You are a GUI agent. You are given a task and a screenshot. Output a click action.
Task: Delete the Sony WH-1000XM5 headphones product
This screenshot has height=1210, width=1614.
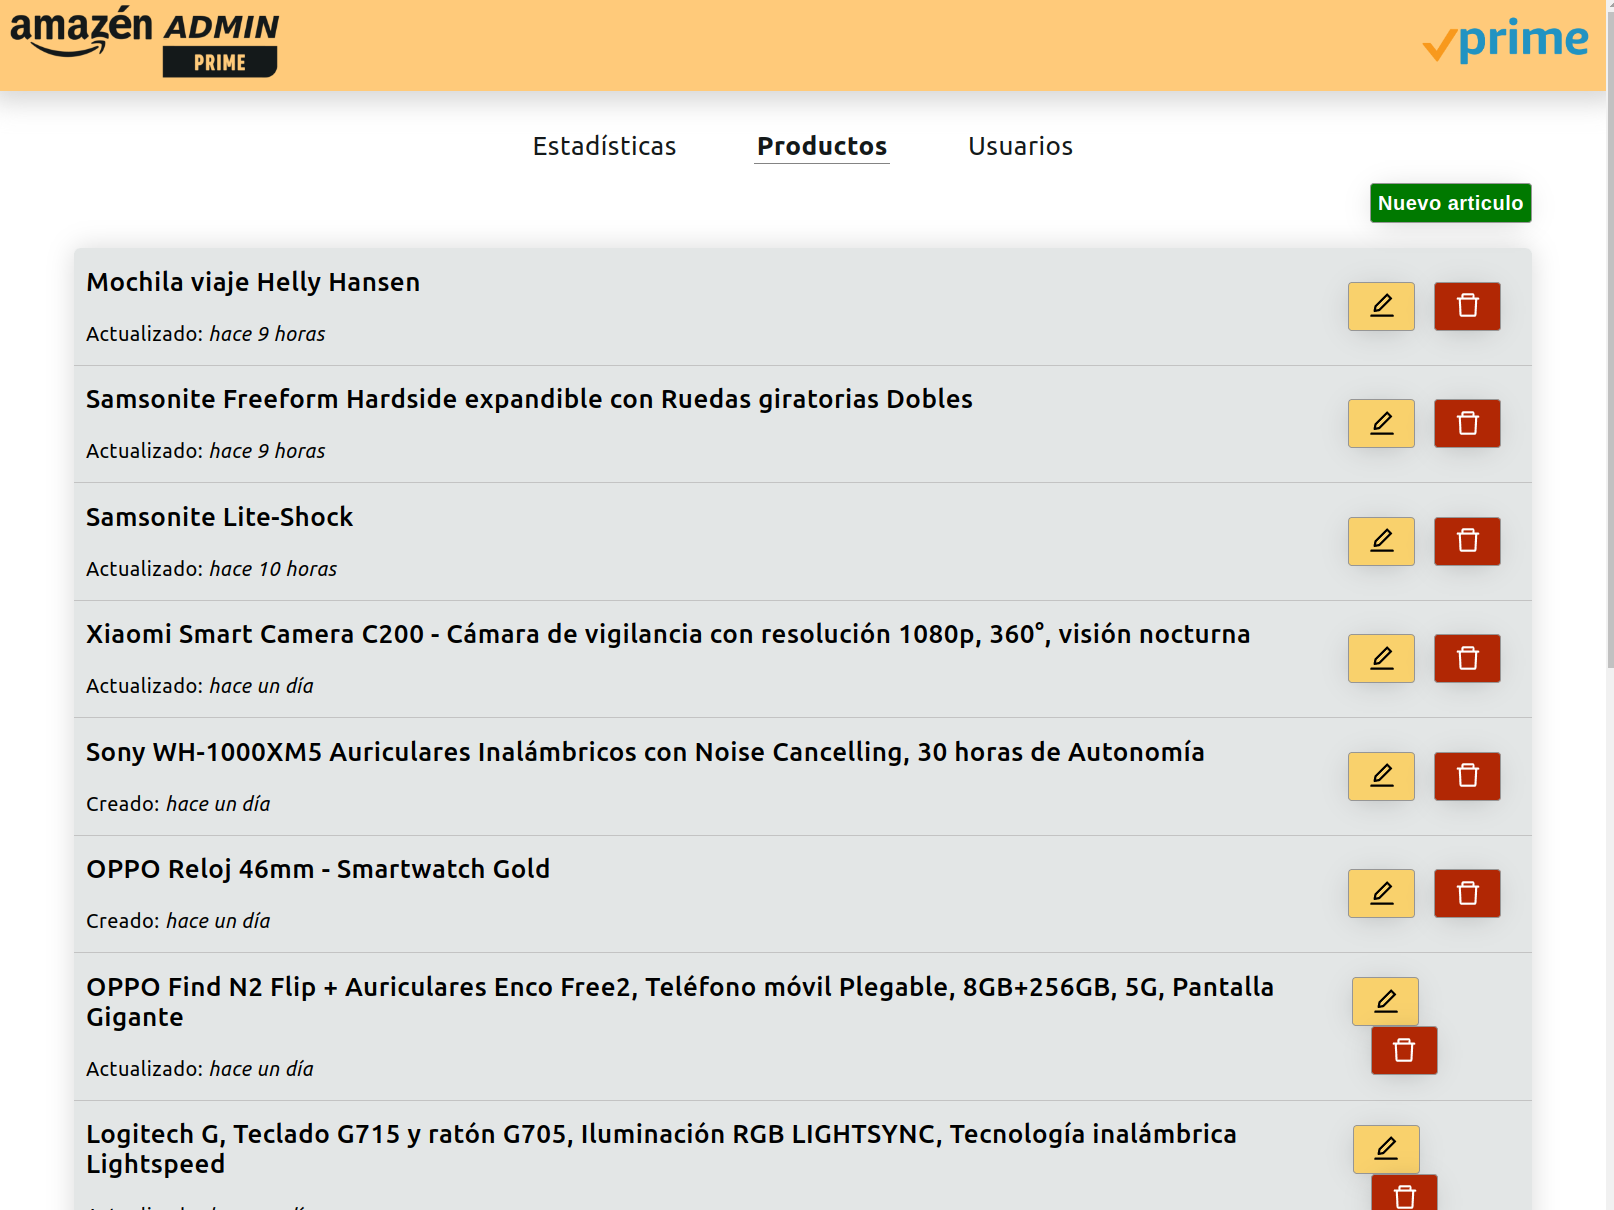coord(1467,776)
